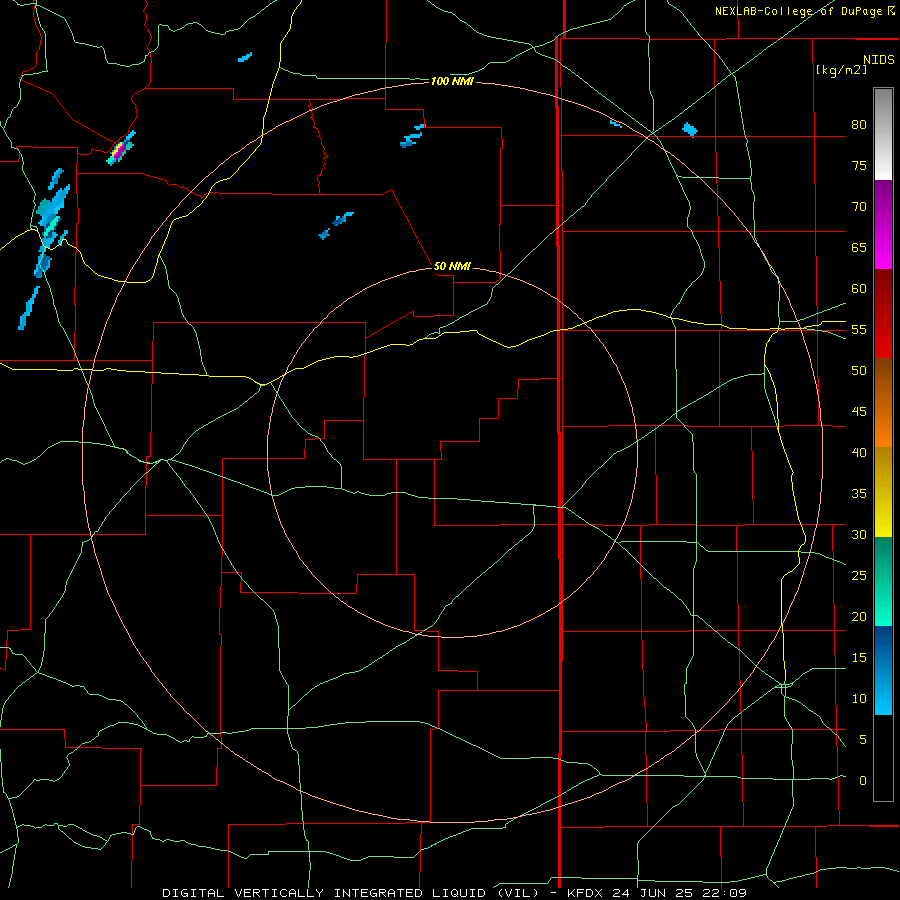
Task: Select the green segment of the color bar
Action: pyautogui.click(x=883, y=581)
